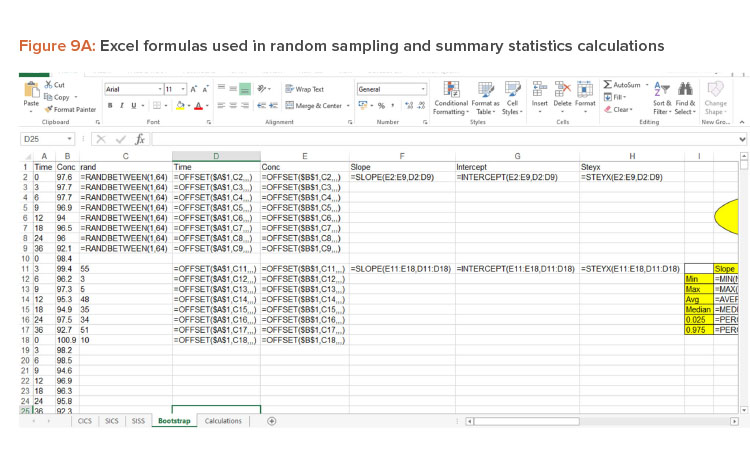Toggle underline formatting
The height and width of the screenshot is (450, 750).
tap(133, 106)
